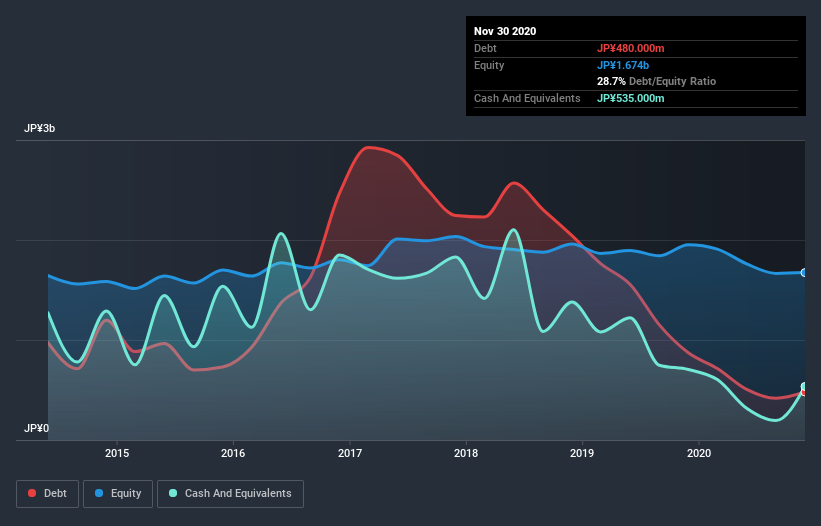Click the 2020 x-axis label
This screenshot has height=526, width=821.
pyautogui.click(x=699, y=453)
